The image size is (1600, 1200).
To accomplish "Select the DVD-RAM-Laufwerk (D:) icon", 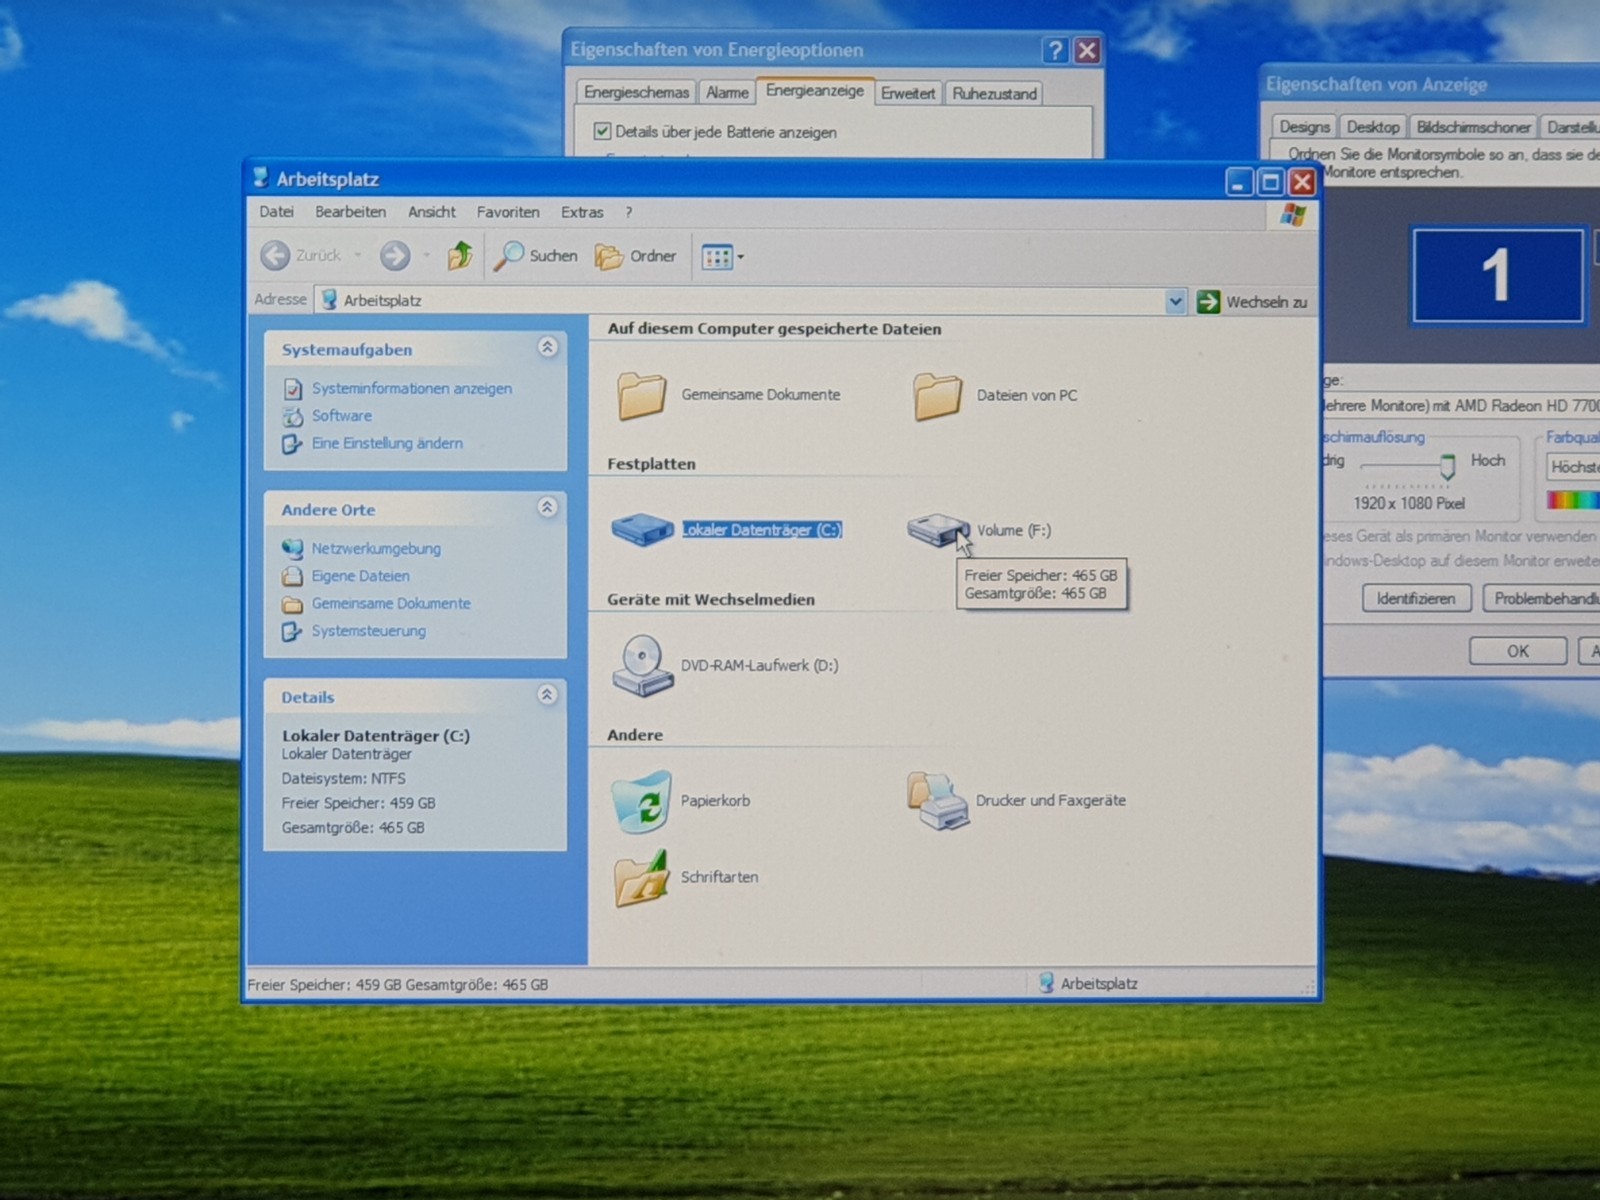I will [x=642, y=665].
